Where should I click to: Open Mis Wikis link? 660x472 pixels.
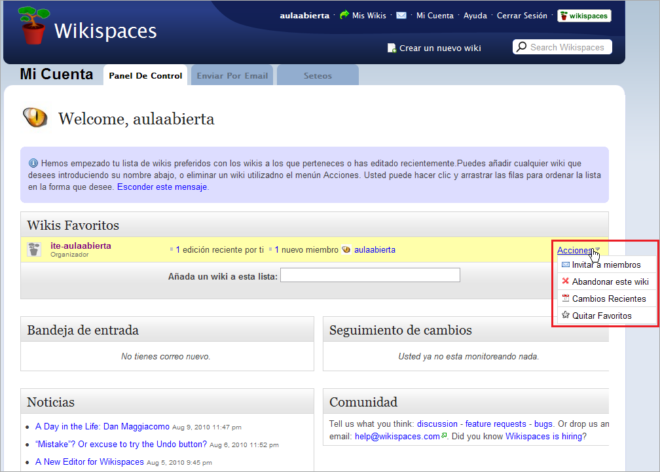pyautogui.click(x=369, y=16)
